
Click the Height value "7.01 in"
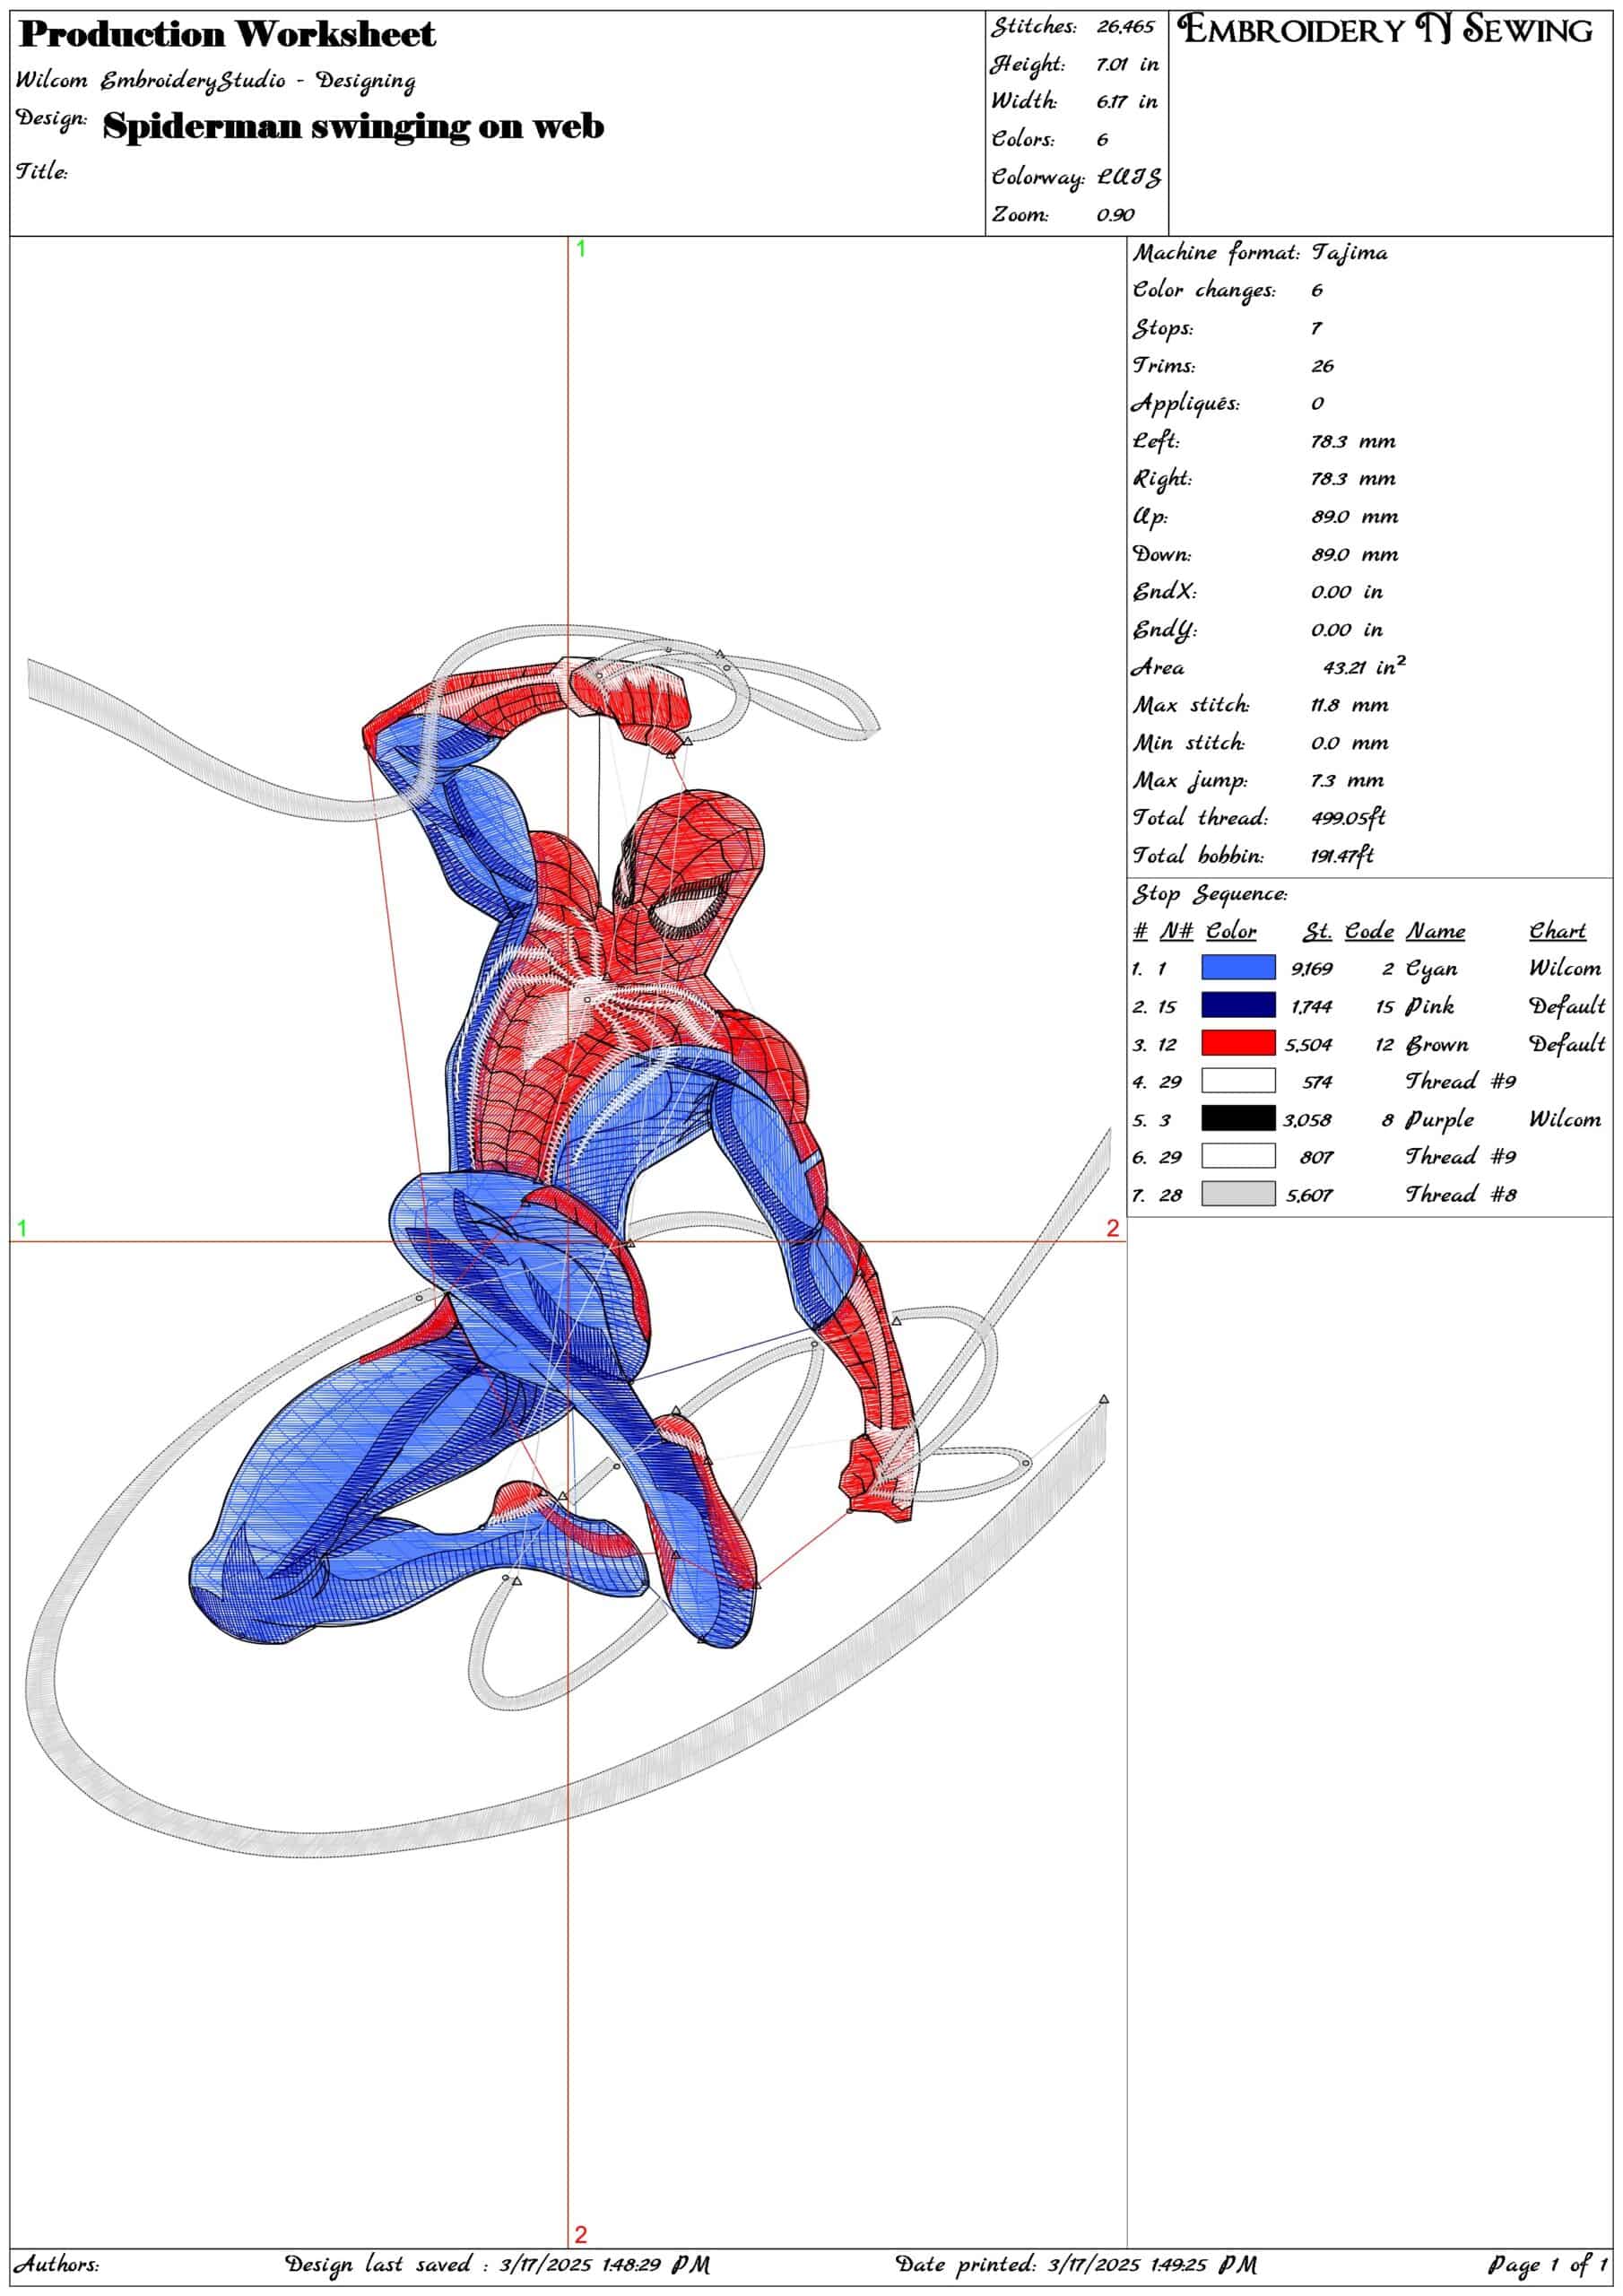click(x=1127, y=64)
